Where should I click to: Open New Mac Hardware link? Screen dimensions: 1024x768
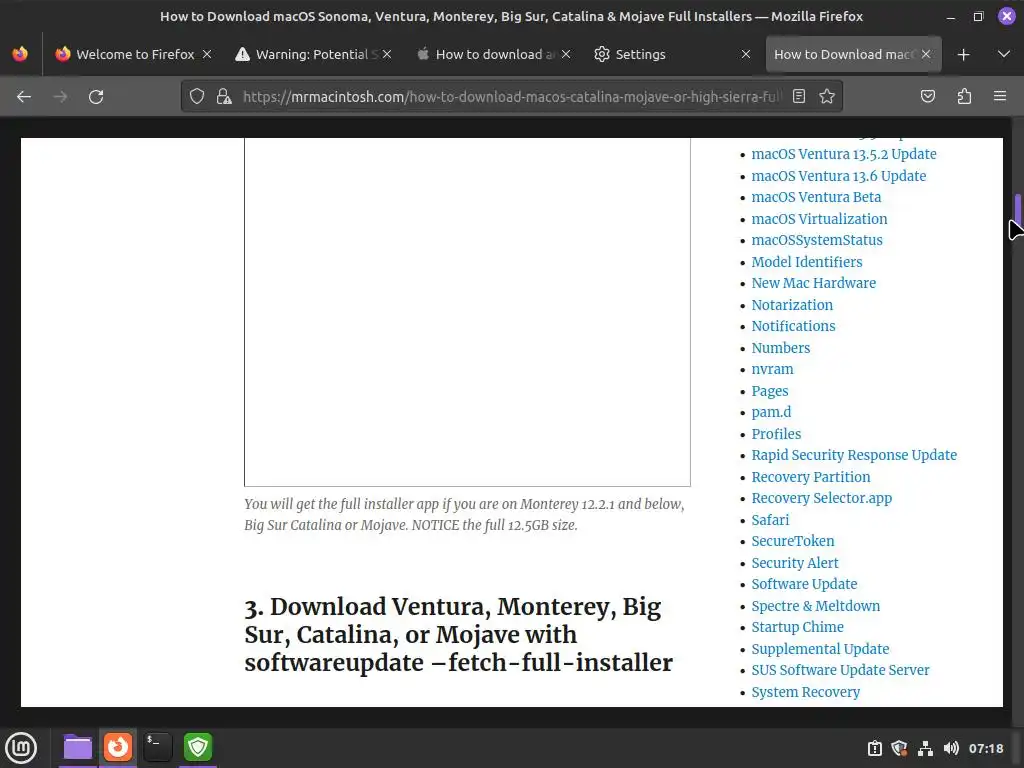pyautogui.click(x=814, y=283)
